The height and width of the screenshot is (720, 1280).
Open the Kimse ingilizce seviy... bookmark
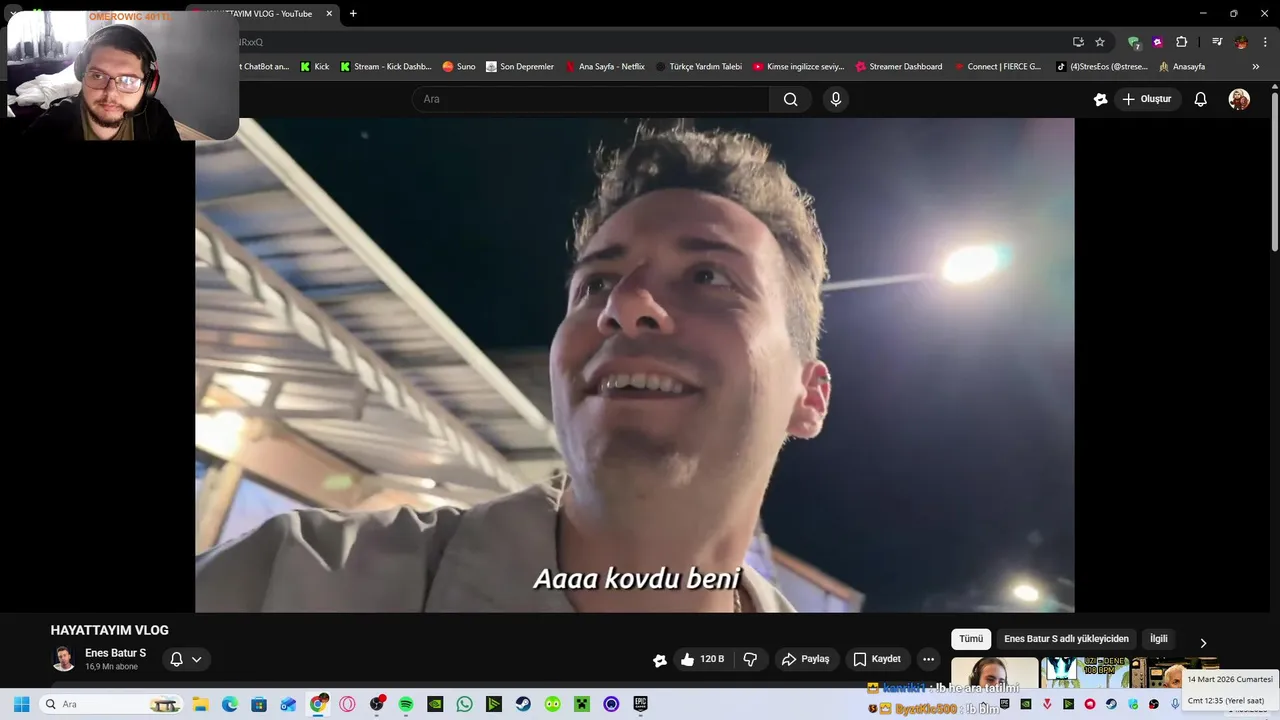pyautogui.click(x=799, y=67)
